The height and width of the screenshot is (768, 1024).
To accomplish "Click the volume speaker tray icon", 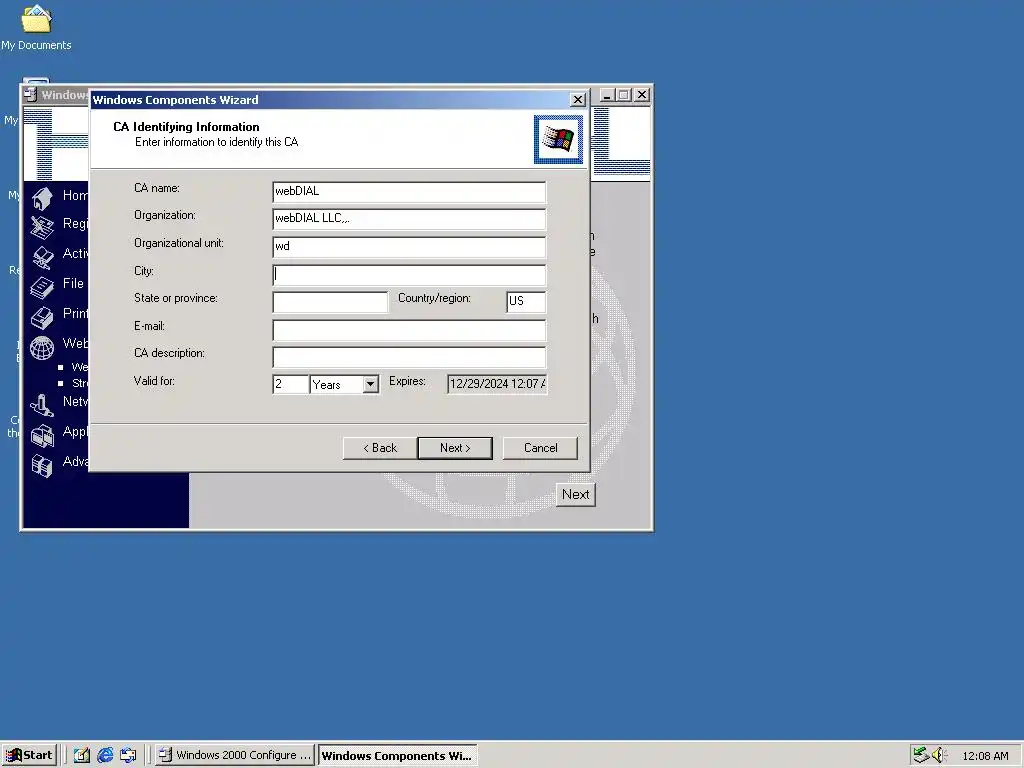I will click(x=939, y=755).
